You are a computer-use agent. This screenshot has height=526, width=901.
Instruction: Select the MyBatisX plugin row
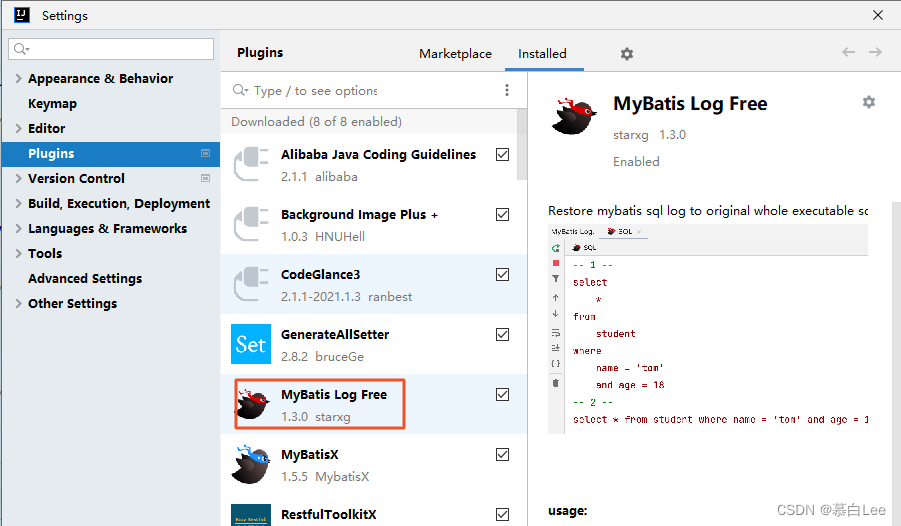(374, 464)
